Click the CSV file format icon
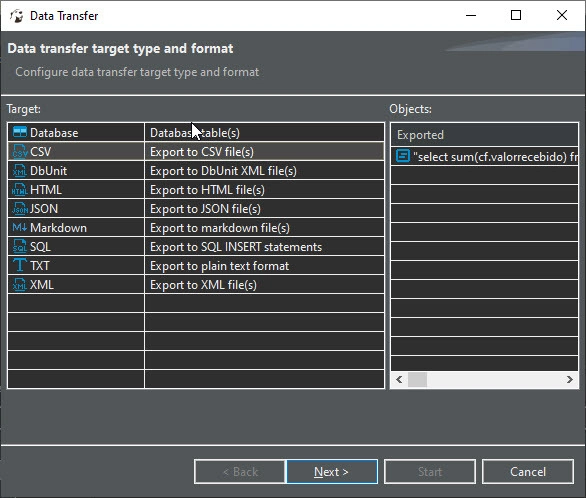Viewport: 586px width, 498px height. (19, 151)
